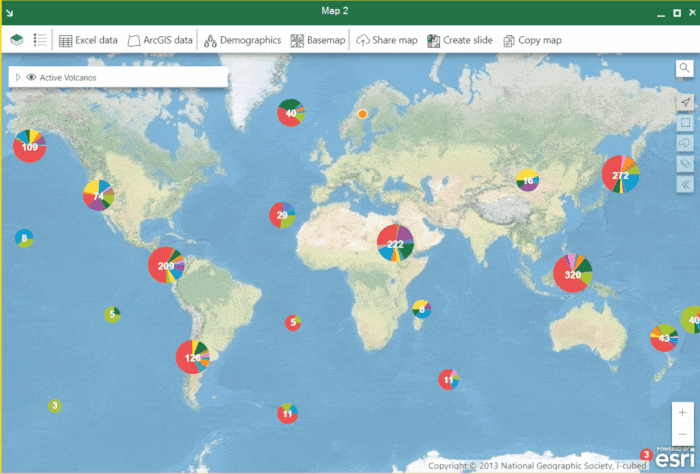Activate the locate arrow tool
Viewport: 700px width, 474px height.
[x=685, y=102]
